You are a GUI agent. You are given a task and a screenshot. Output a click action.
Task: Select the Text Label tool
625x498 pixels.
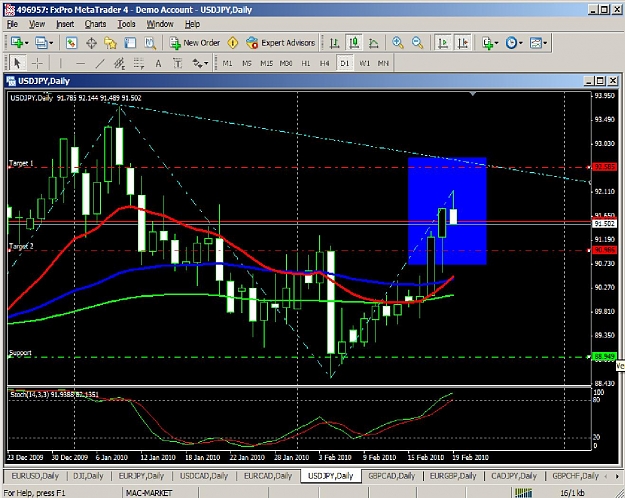(177, 63)
